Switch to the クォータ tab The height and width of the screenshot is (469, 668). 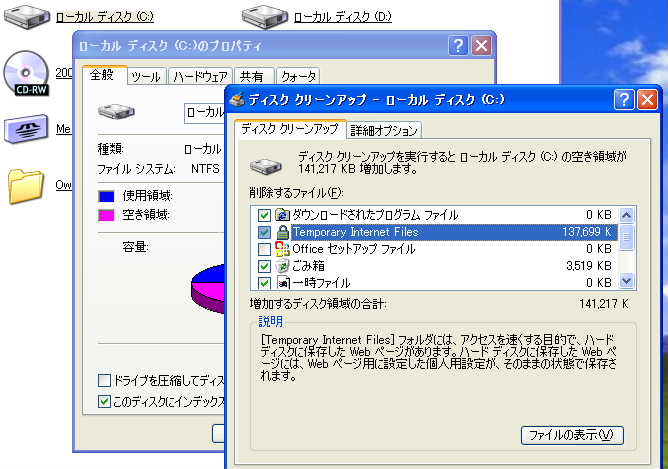point(299,77)
